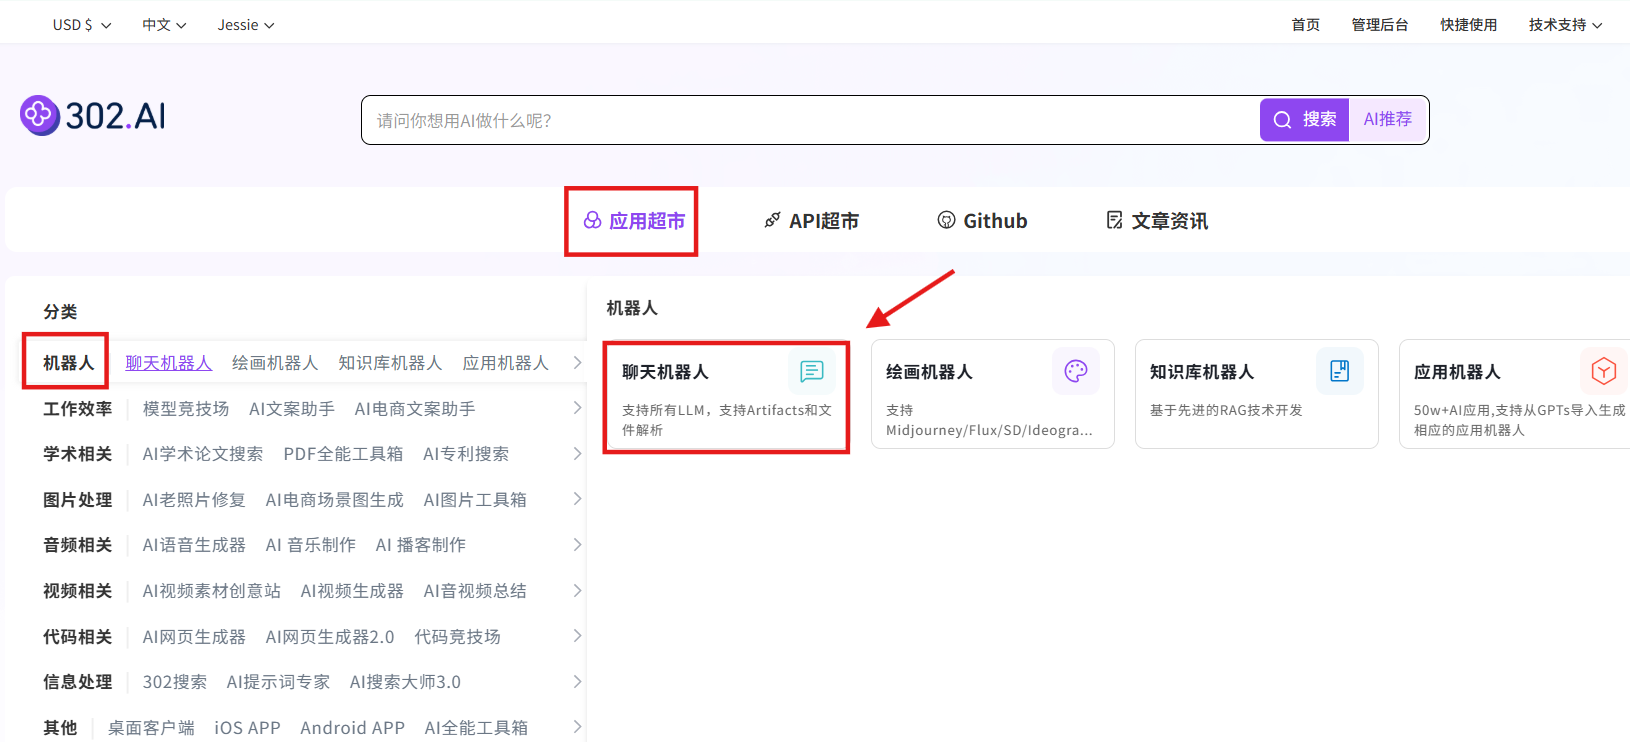
Task: Switch to the Github tab
Action: click(982, 221)
